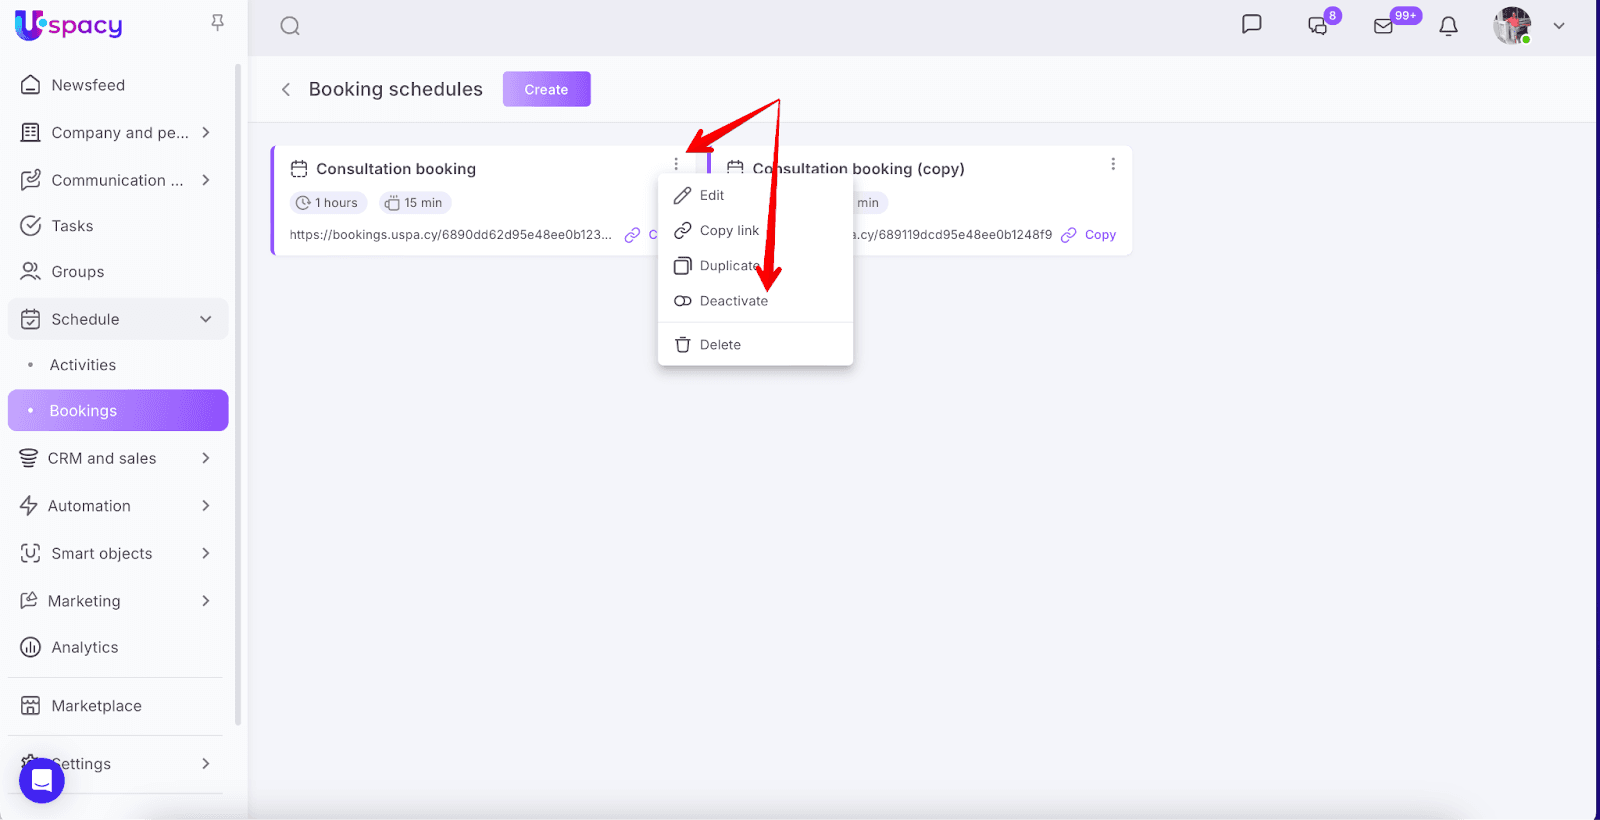Screen dimensions: 1600x820
Task: Go to Activities under Schedule
Action: click(x=83, y=365)
